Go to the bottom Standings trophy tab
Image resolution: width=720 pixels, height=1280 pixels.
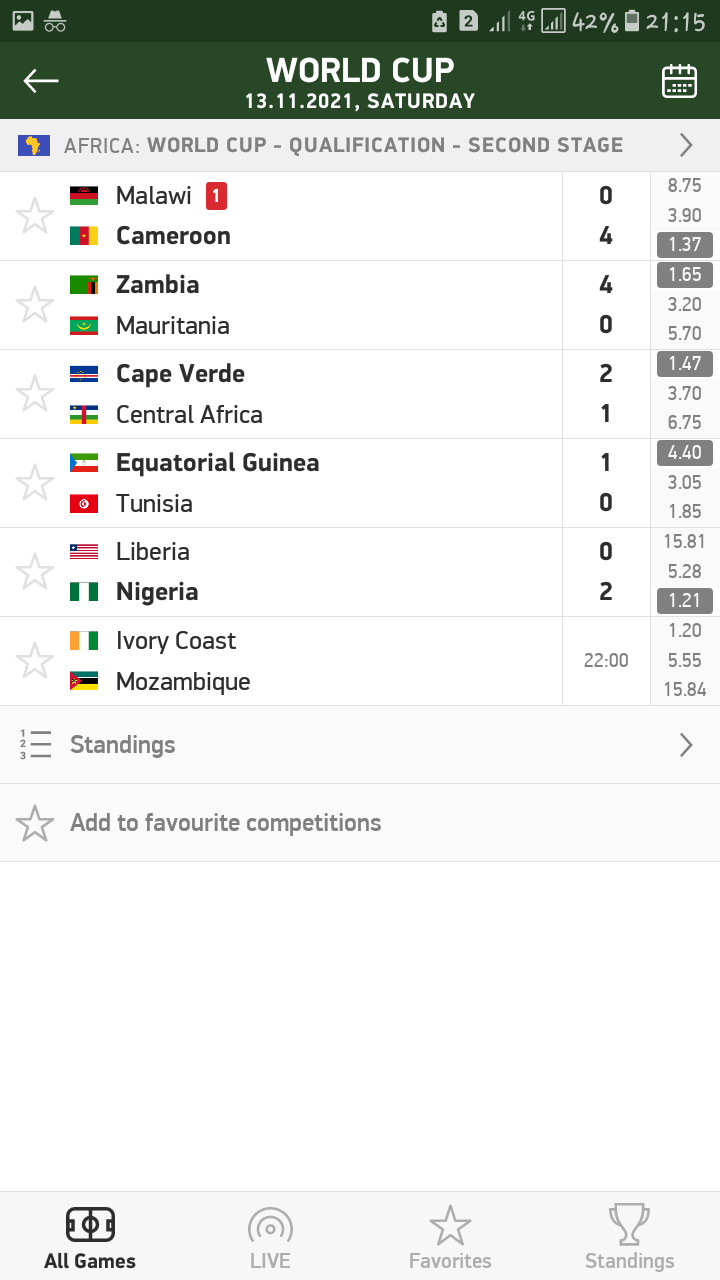coord(629,1238)
